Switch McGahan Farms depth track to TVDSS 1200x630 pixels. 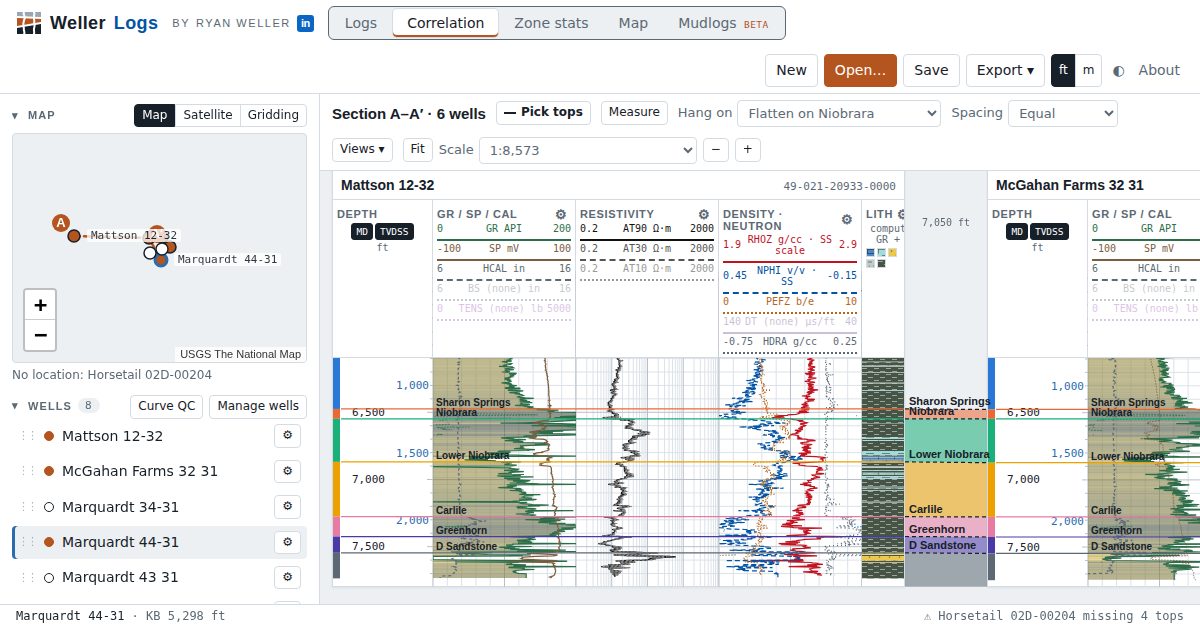tap(1050, 232)
